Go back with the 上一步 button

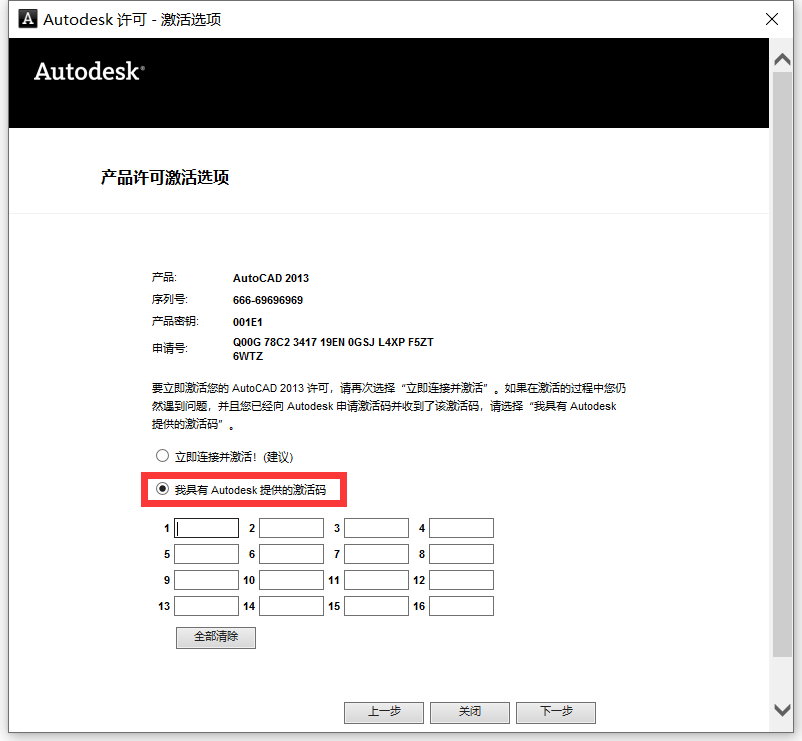pos(384,712)
